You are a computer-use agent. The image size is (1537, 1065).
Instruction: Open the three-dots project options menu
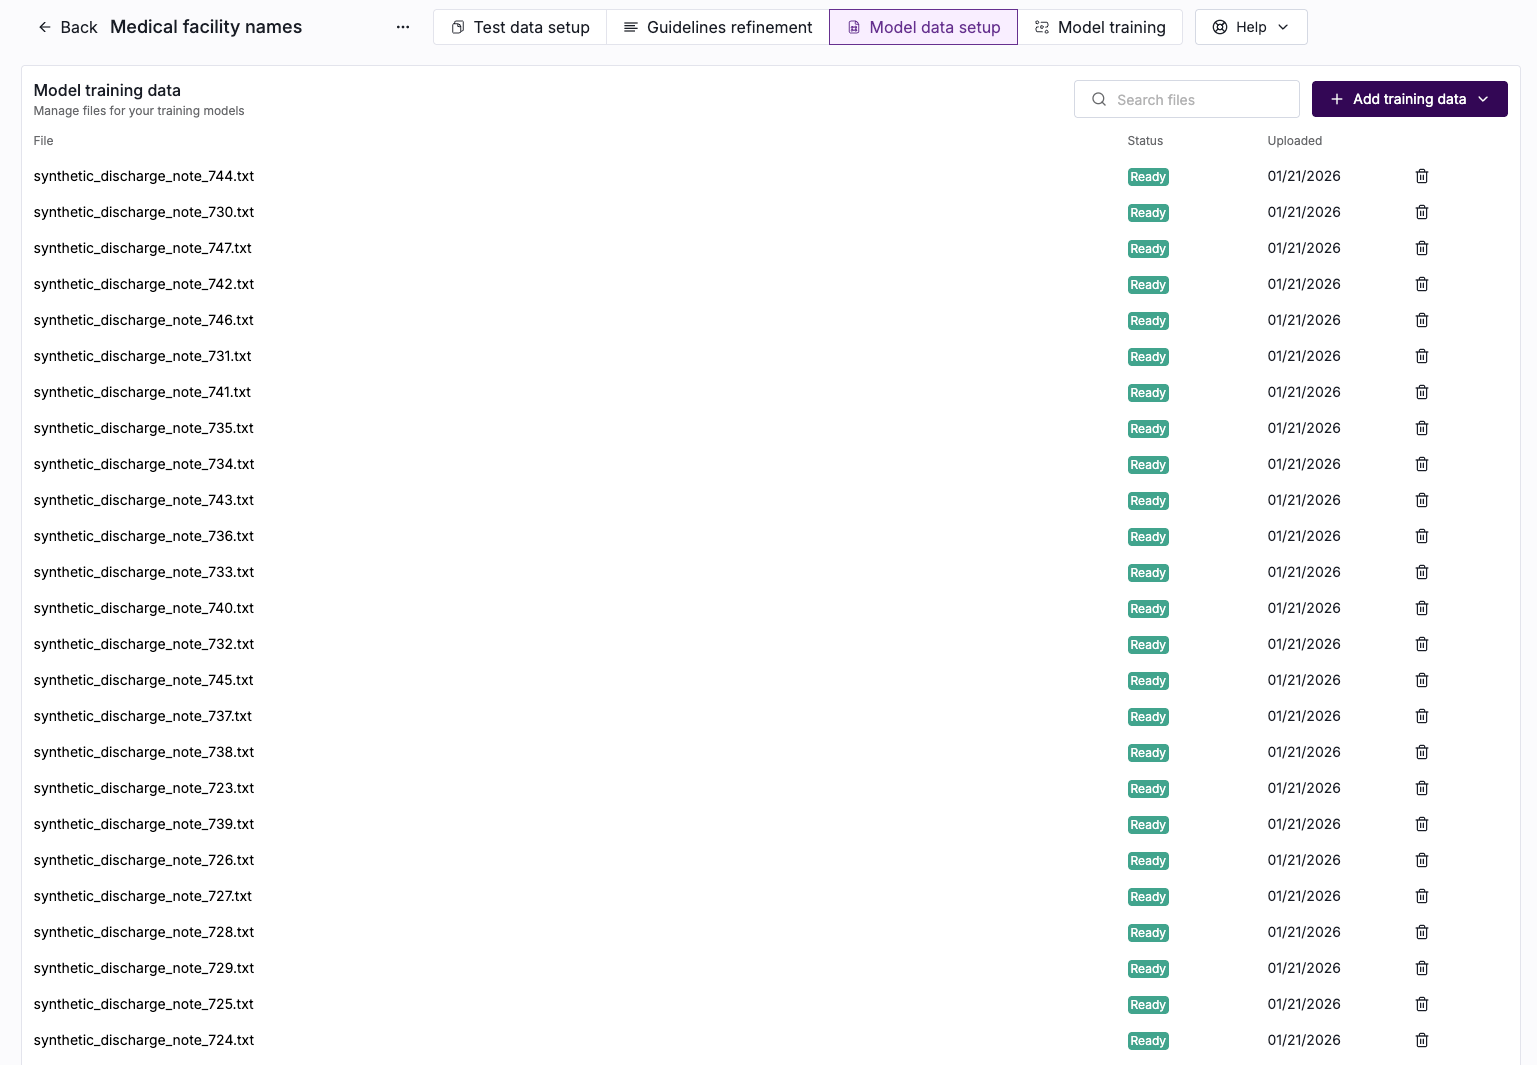pos(403,27)
